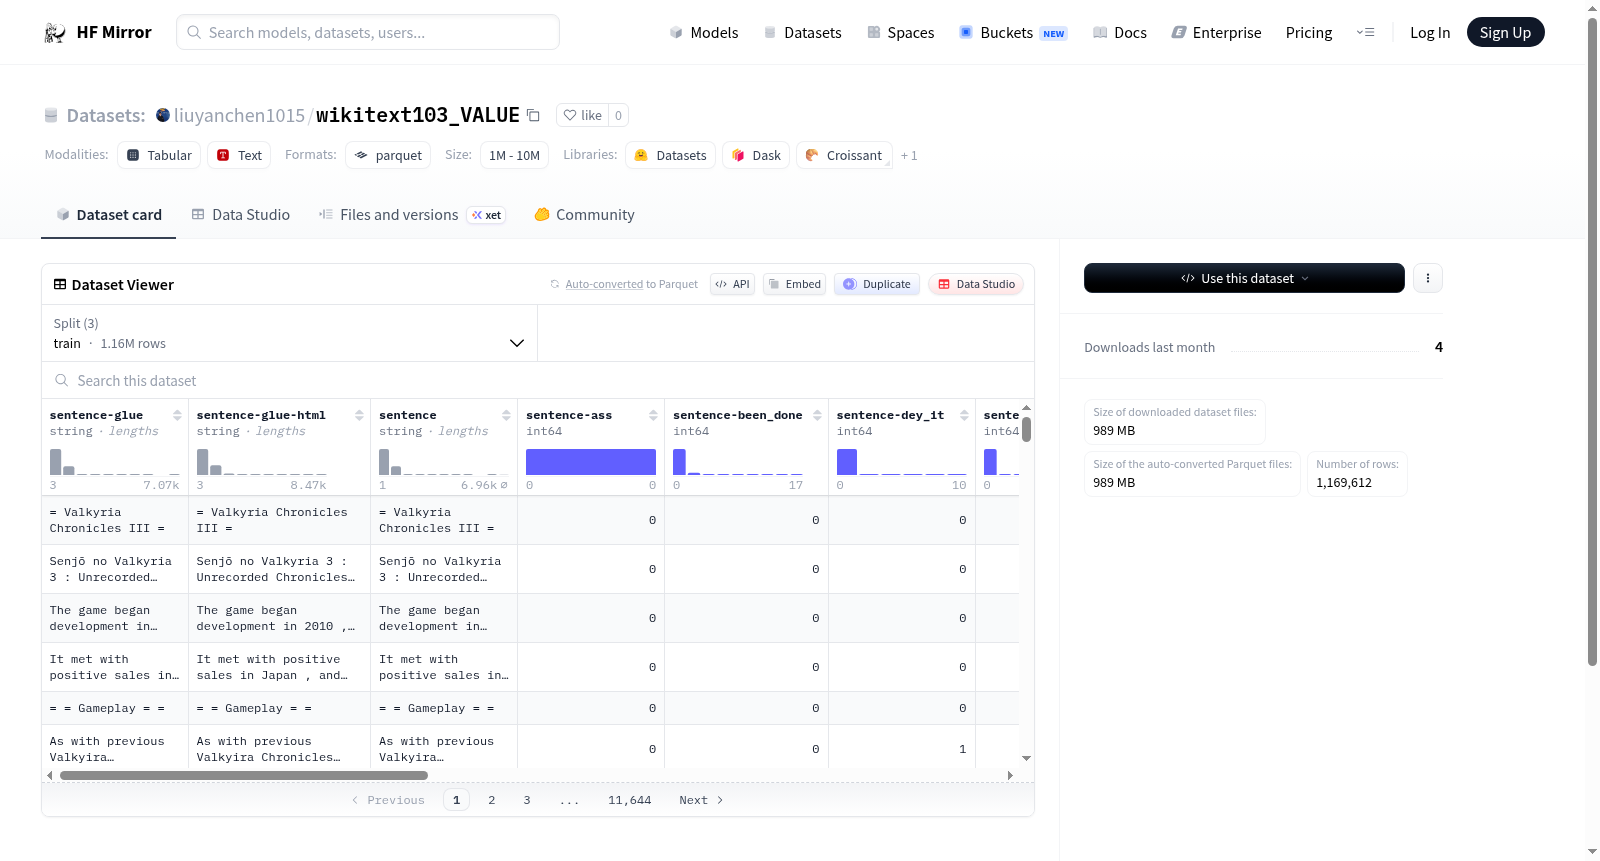Open the Dataset card tab
Image resolution: width=1600 pixels, height=861 pixels.
109,215
